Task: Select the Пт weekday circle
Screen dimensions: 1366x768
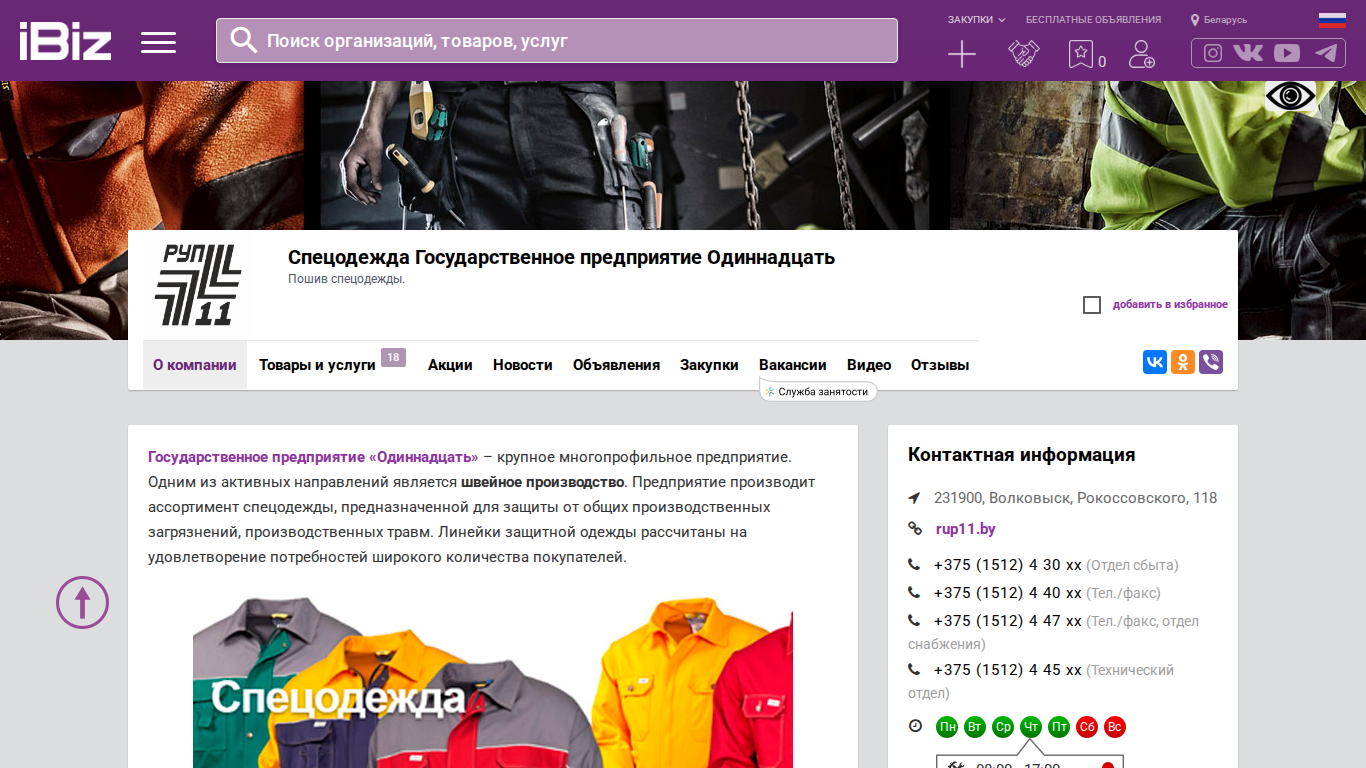Action: [x=1059, y=727]
